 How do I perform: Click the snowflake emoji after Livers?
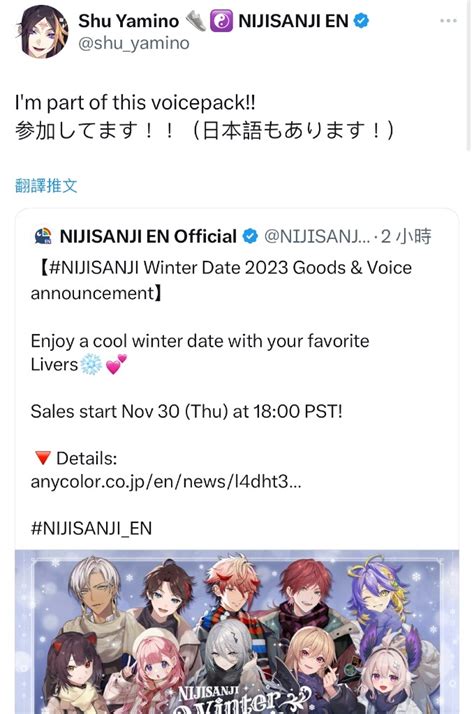91,365
